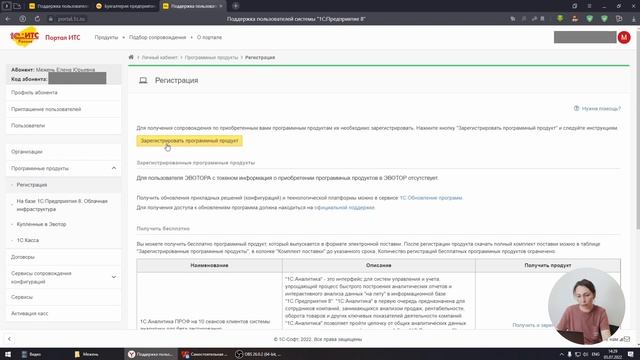Image resolution: width=640 pixels, height=360 pixels.
Task: Open the first green shield extension icon
Action: [x=589, y=19]
